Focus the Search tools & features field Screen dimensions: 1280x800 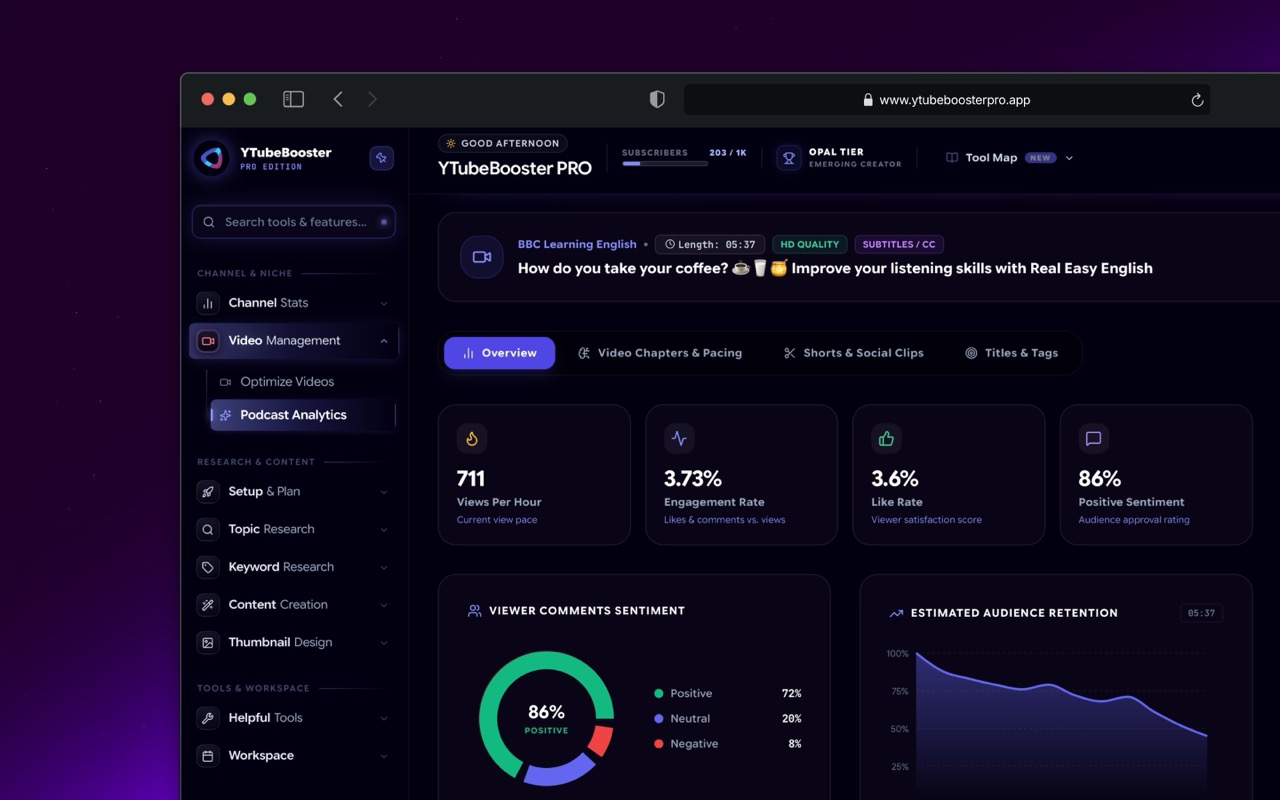(294, 222)
